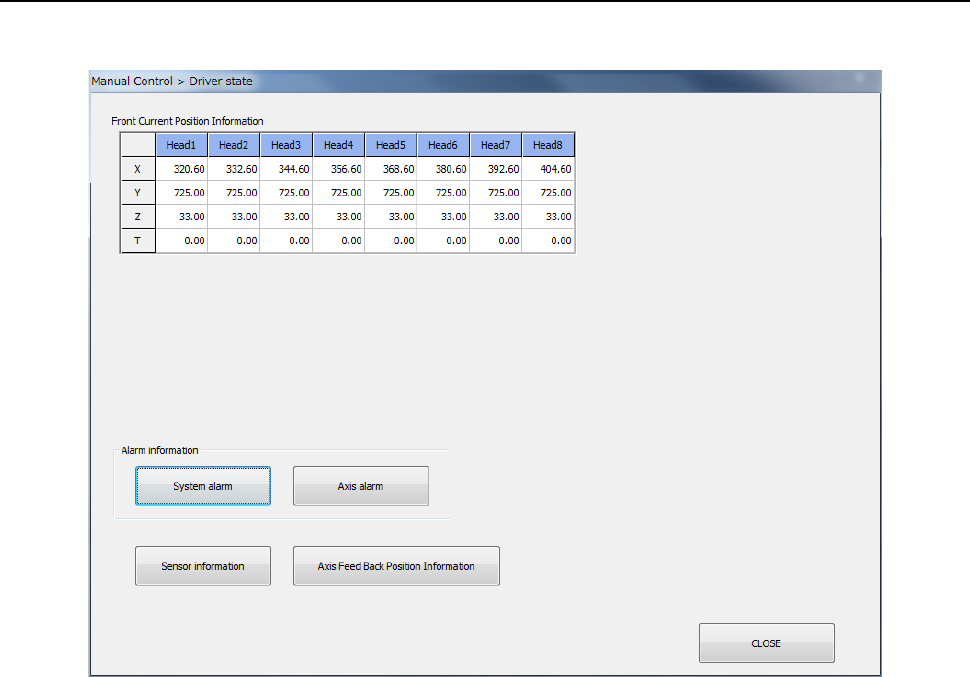
Task: Click the Head7 column header
Action: 495,146
